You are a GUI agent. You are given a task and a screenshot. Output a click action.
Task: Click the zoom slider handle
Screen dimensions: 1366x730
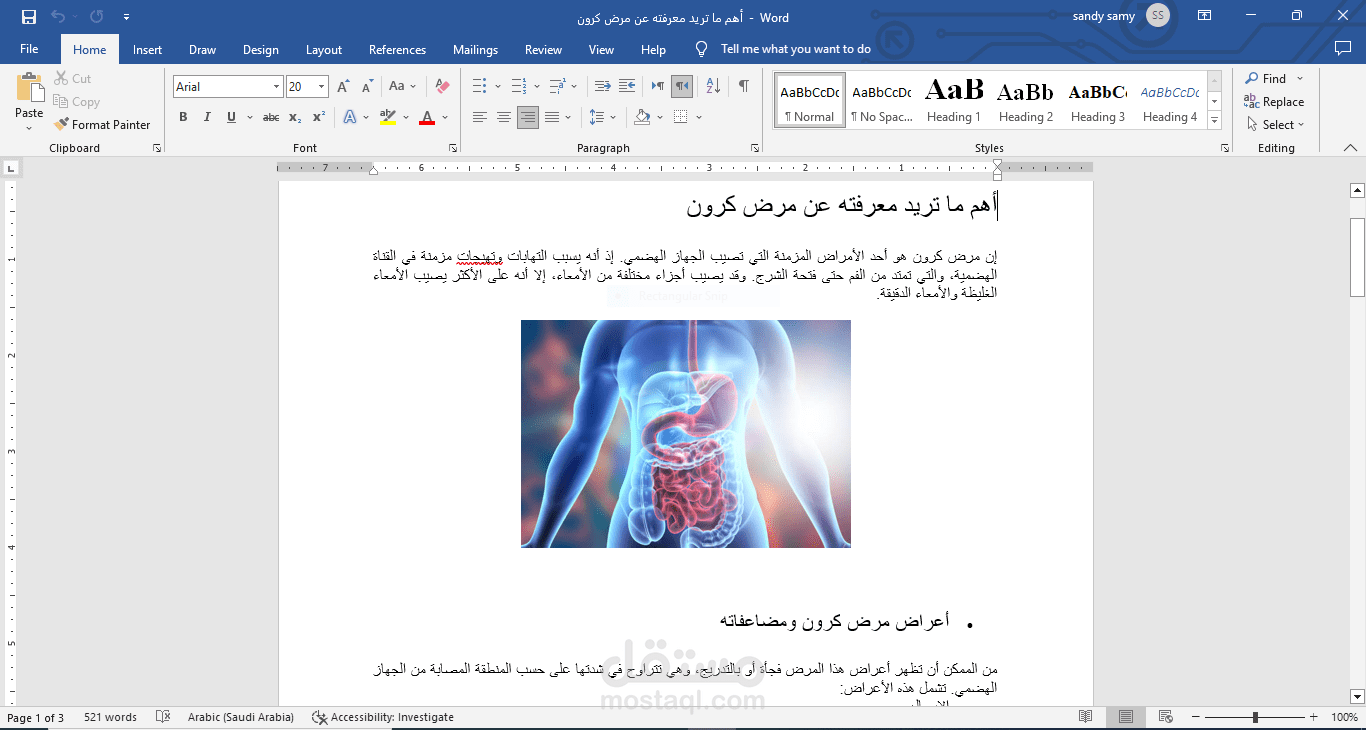[1255, 717]
